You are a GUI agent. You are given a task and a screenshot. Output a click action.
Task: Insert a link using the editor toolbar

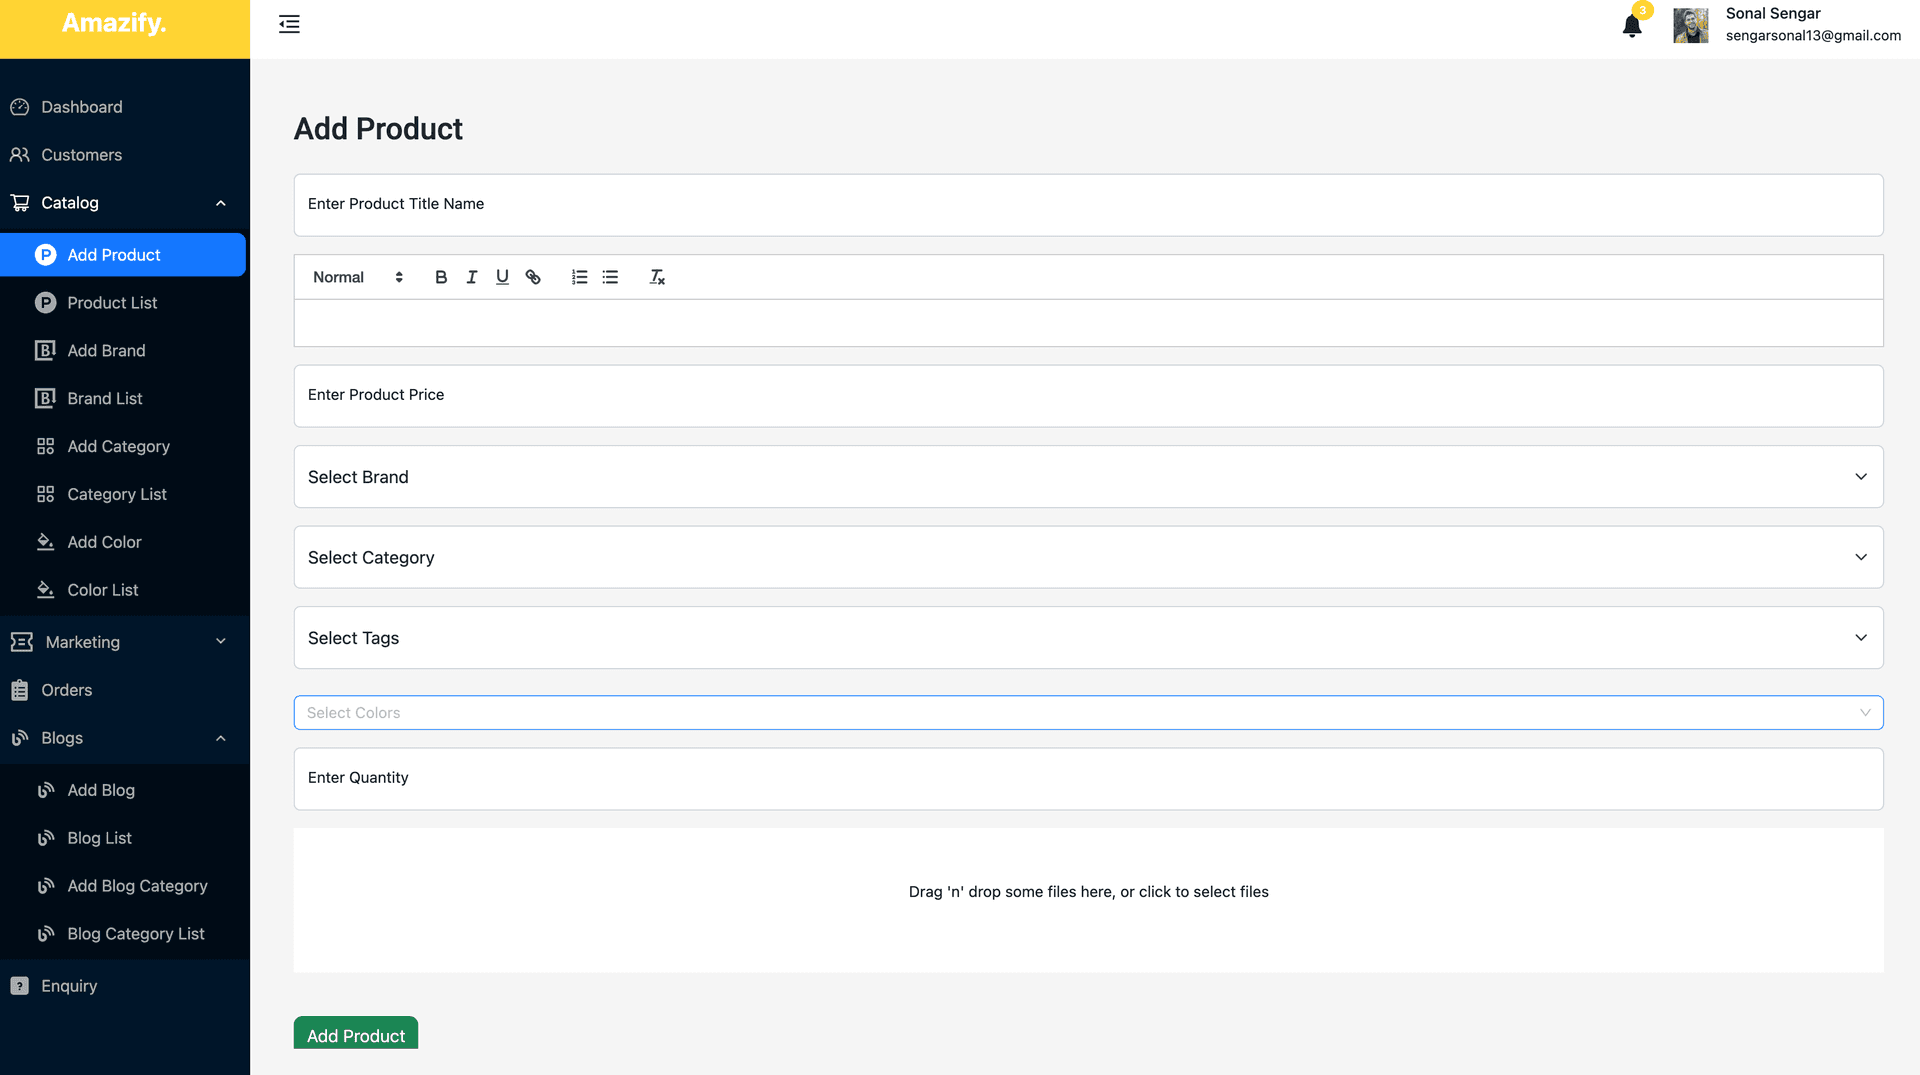pos(533,277)
